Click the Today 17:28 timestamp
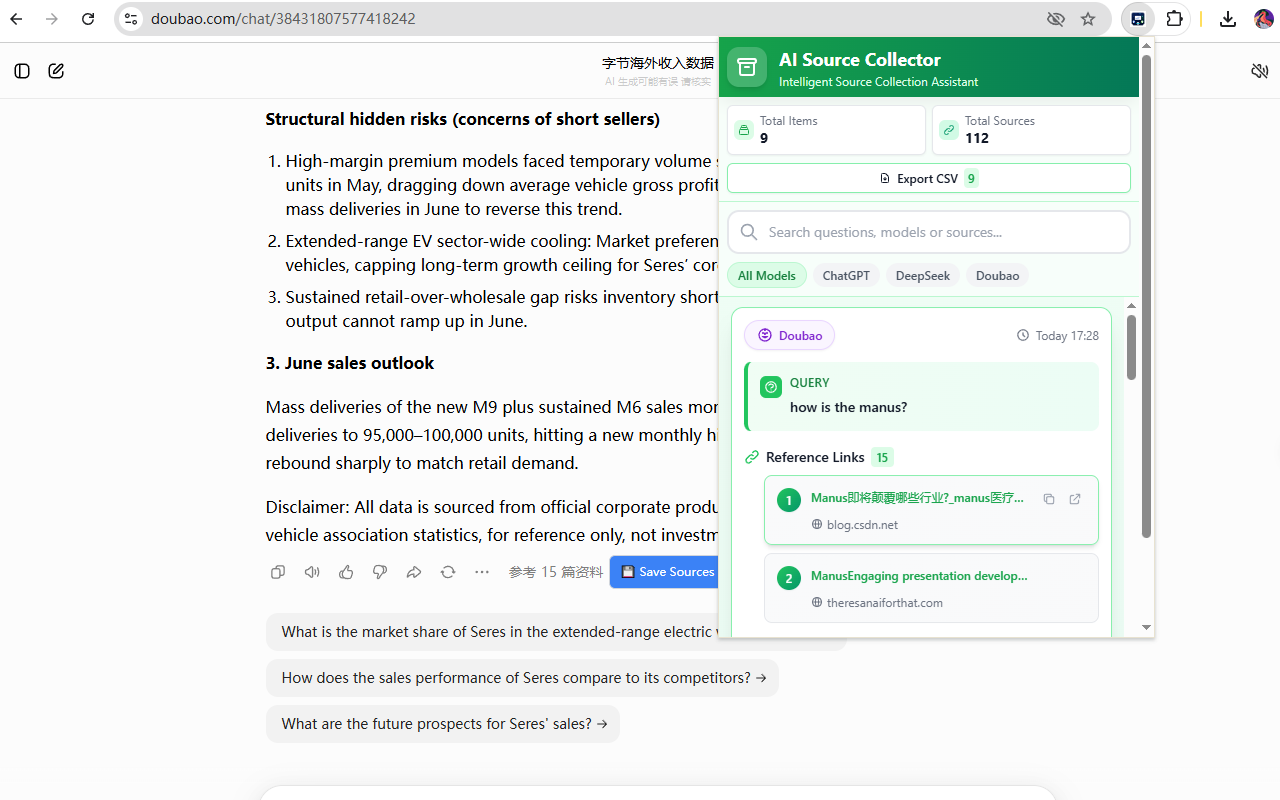1280x800 pixels. pyautogui.click(x=1058, y=336)
